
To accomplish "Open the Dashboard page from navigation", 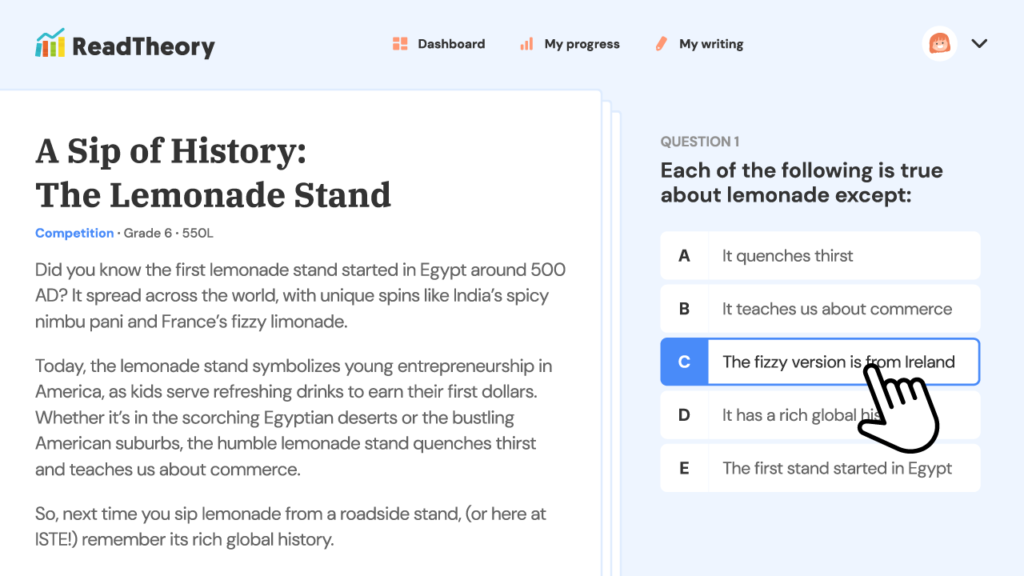I will [451, 43].
